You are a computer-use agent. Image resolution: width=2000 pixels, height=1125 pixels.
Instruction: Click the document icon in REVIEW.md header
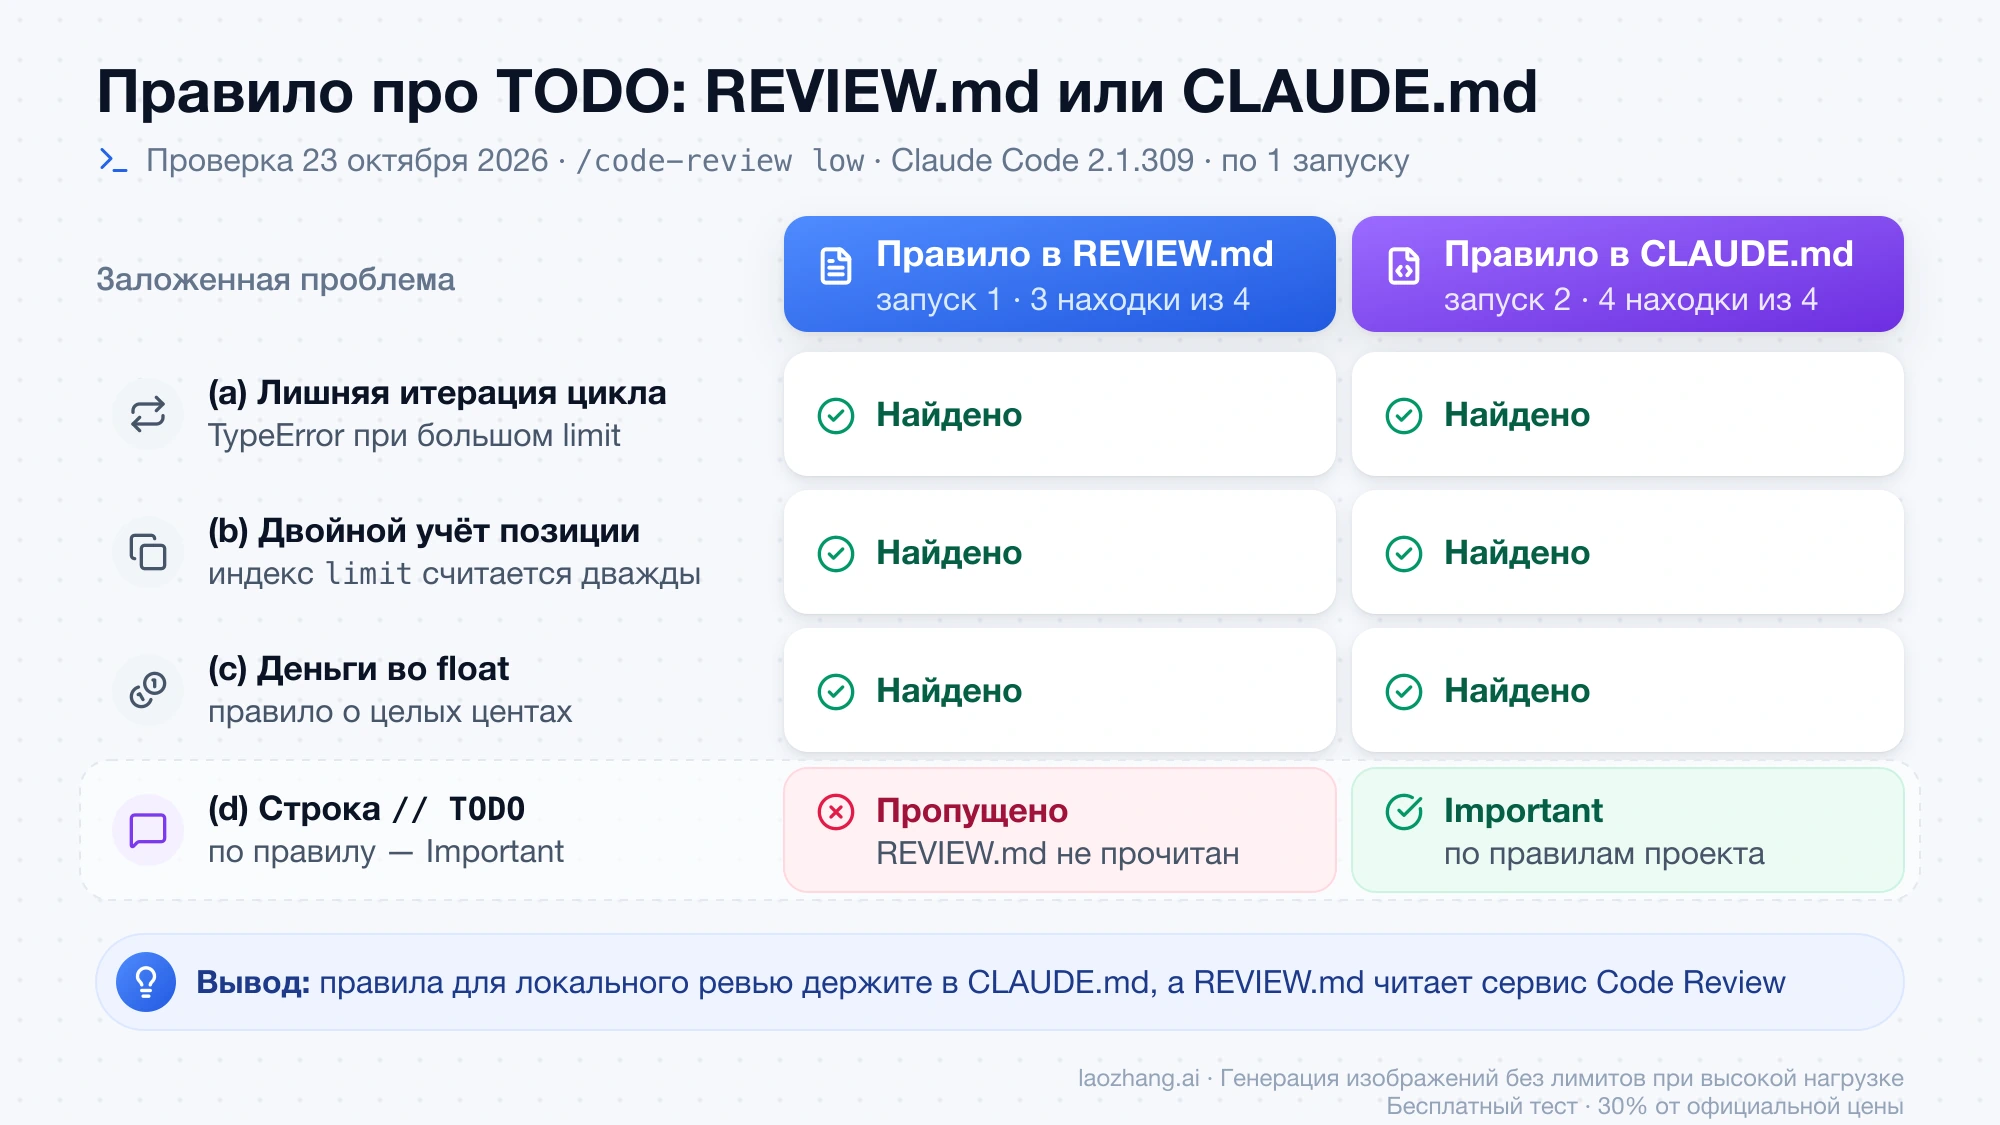point(836,266)
